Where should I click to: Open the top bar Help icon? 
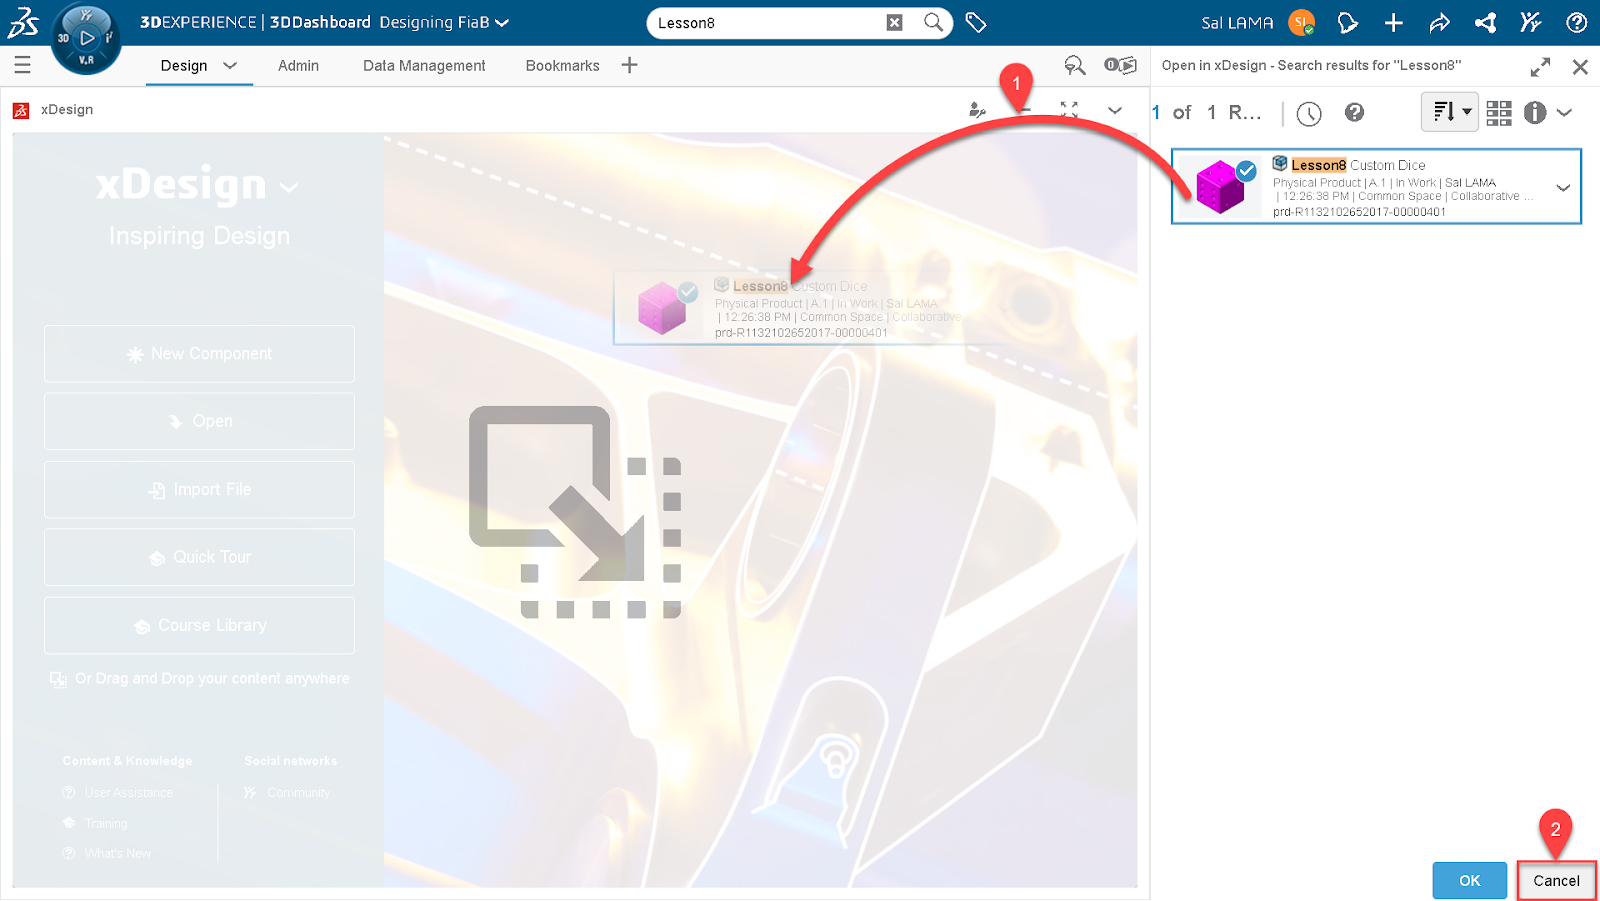tap(1576, 22)
